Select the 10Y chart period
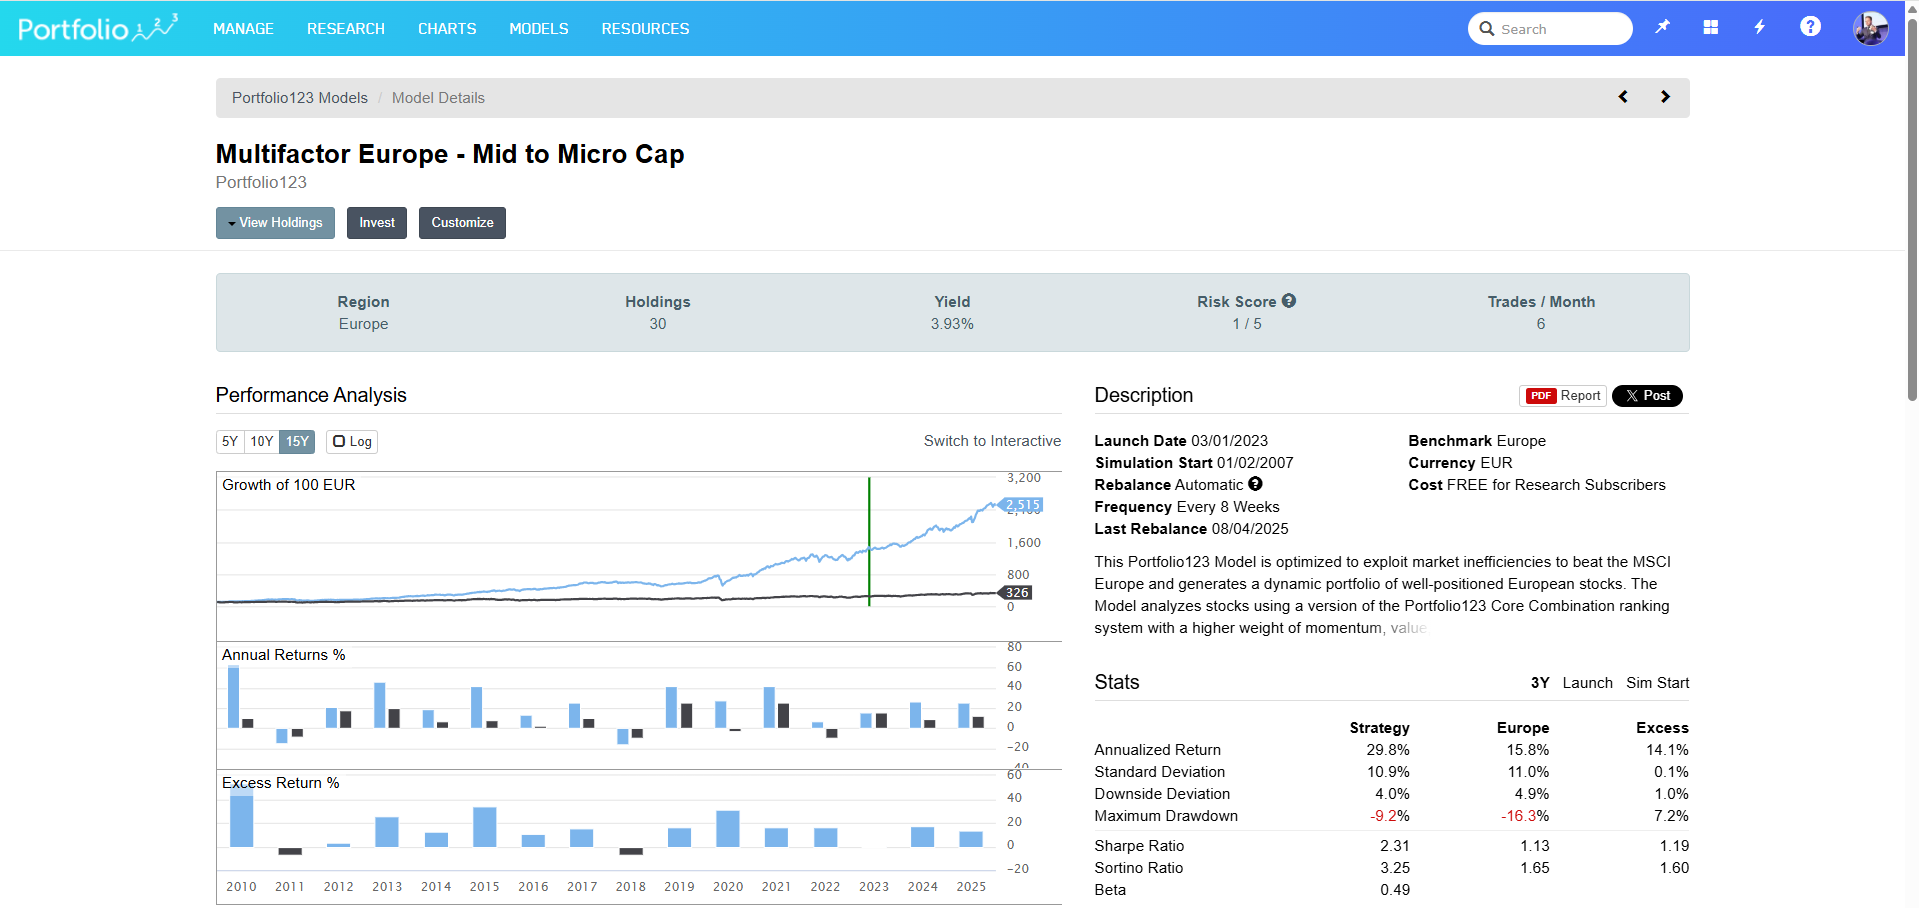The height and width of the screenshot is (908, 1919). point(262,442)
